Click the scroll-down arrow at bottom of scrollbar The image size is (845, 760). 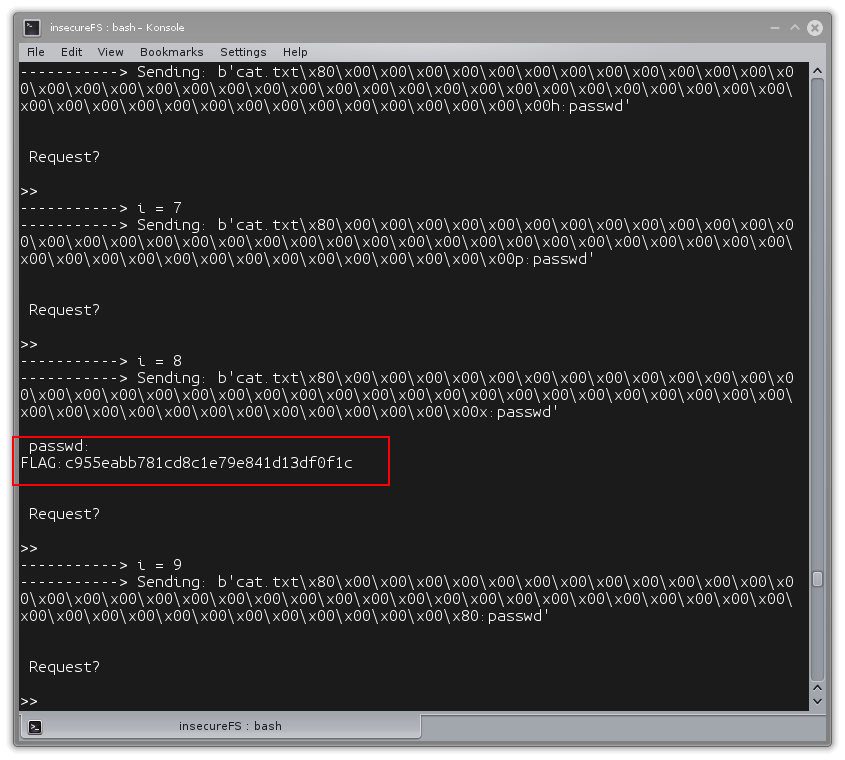click(817, 703)
